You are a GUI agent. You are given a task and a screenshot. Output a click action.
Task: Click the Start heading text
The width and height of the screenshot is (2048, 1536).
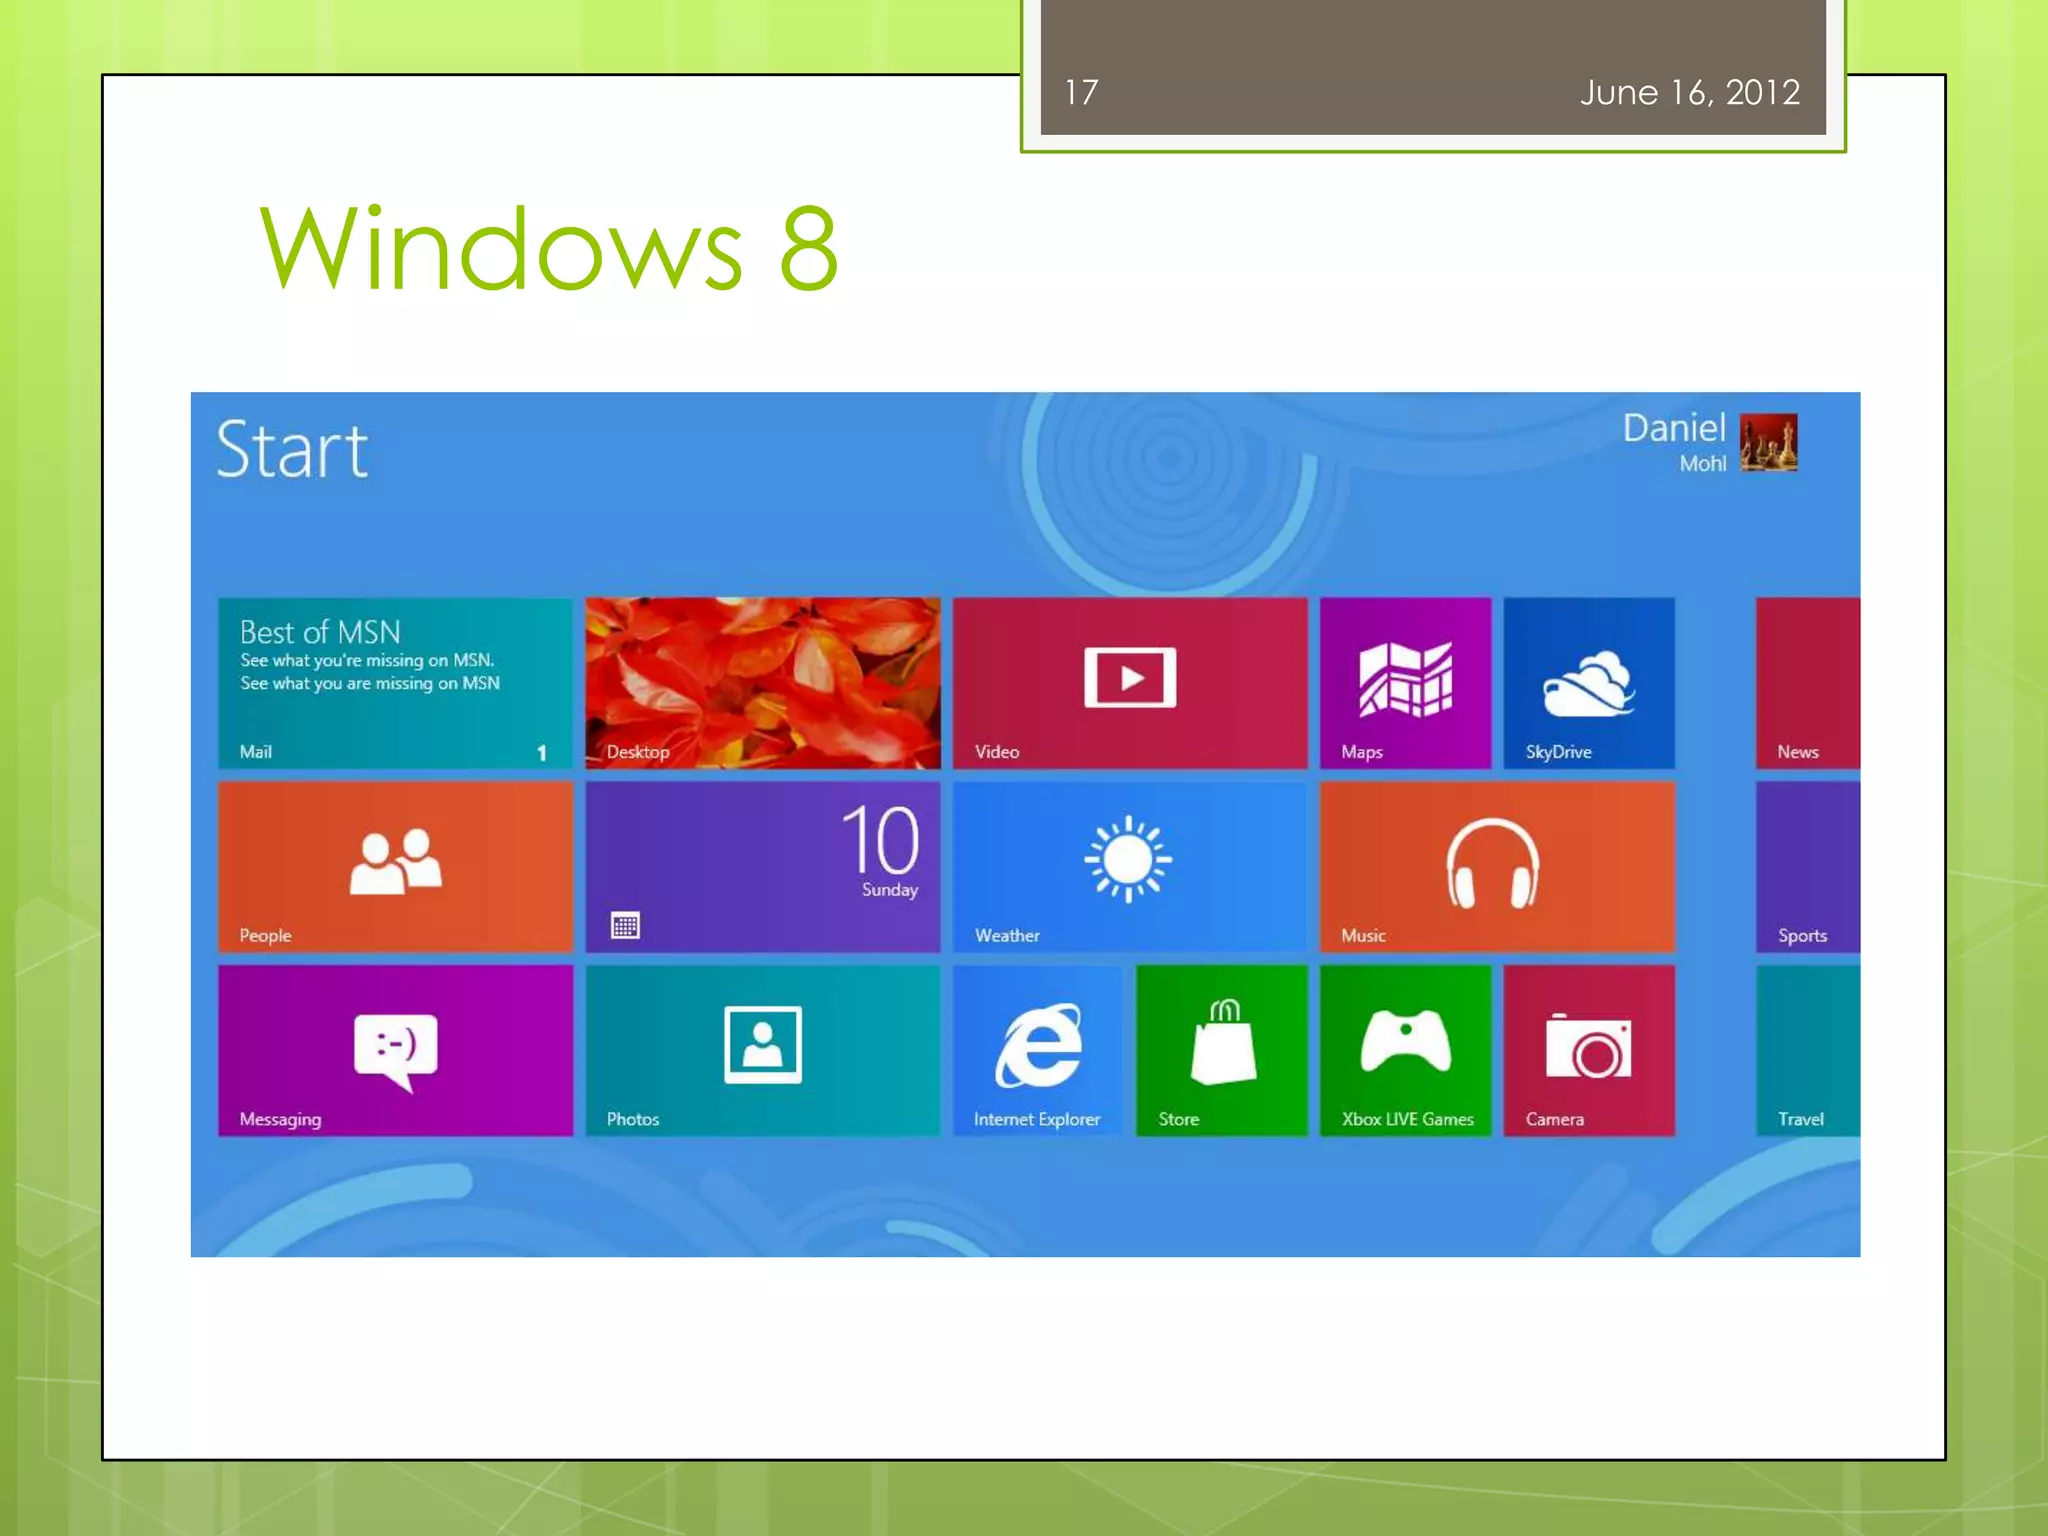point(292,450)
